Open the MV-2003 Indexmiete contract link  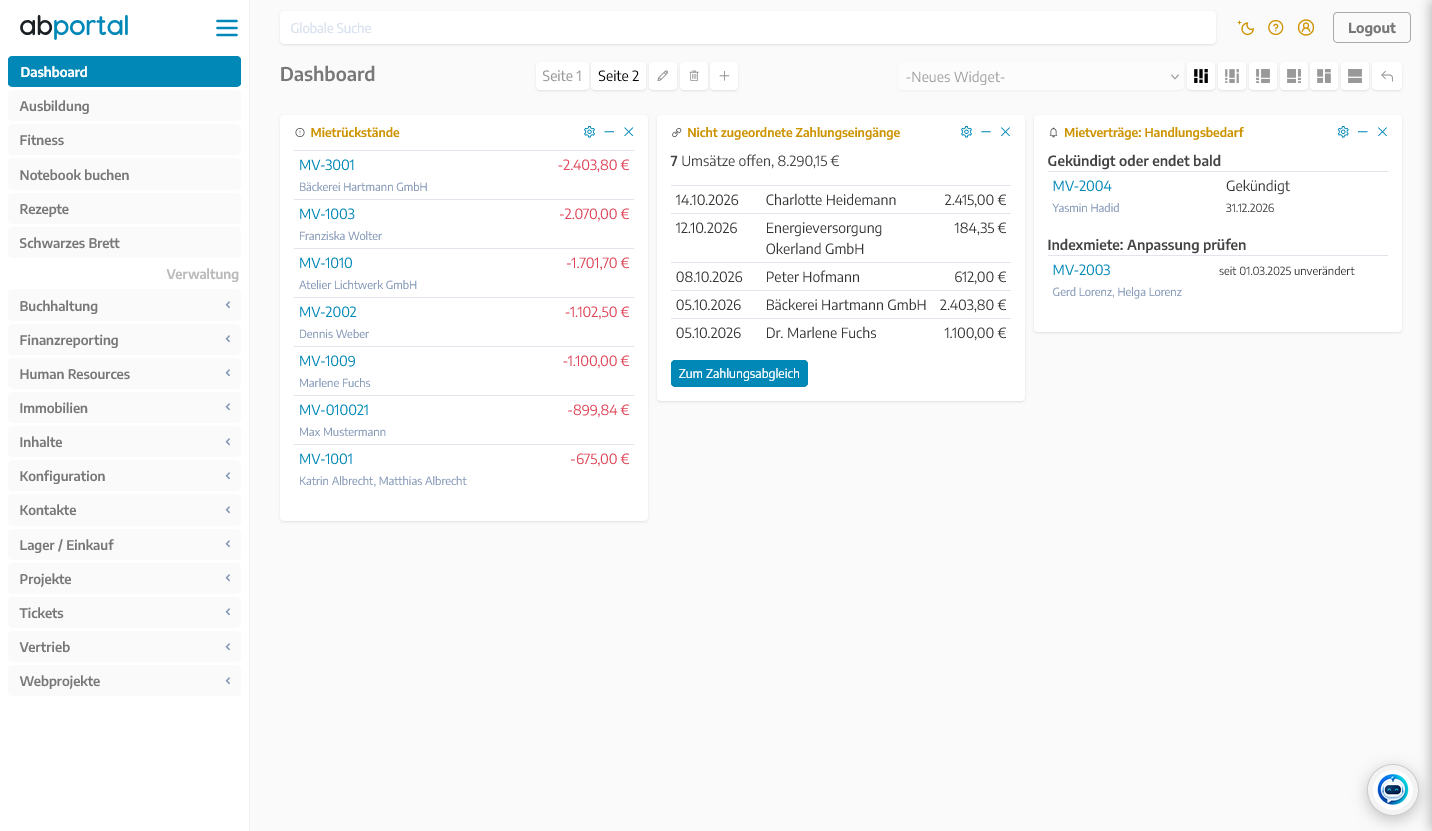(x=1082, y=270)
